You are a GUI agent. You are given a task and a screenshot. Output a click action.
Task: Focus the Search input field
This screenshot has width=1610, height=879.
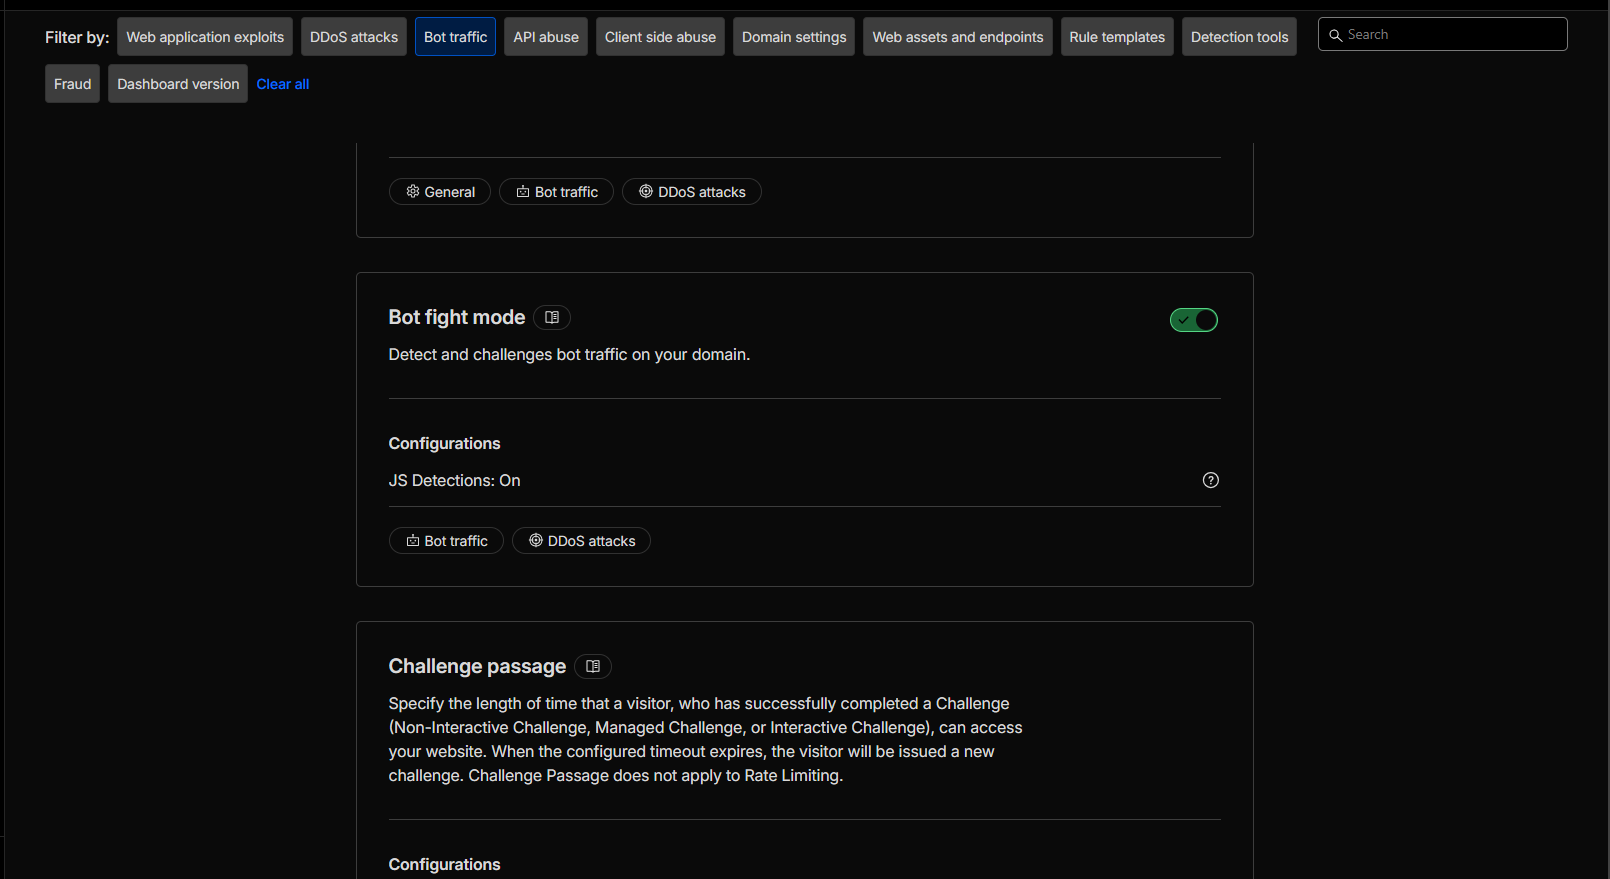1442,34
